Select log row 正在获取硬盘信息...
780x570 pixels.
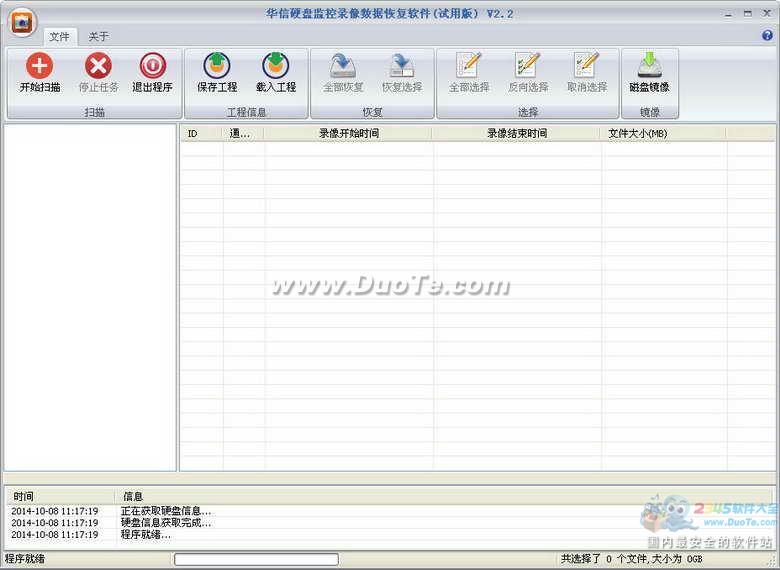[388, 511]
